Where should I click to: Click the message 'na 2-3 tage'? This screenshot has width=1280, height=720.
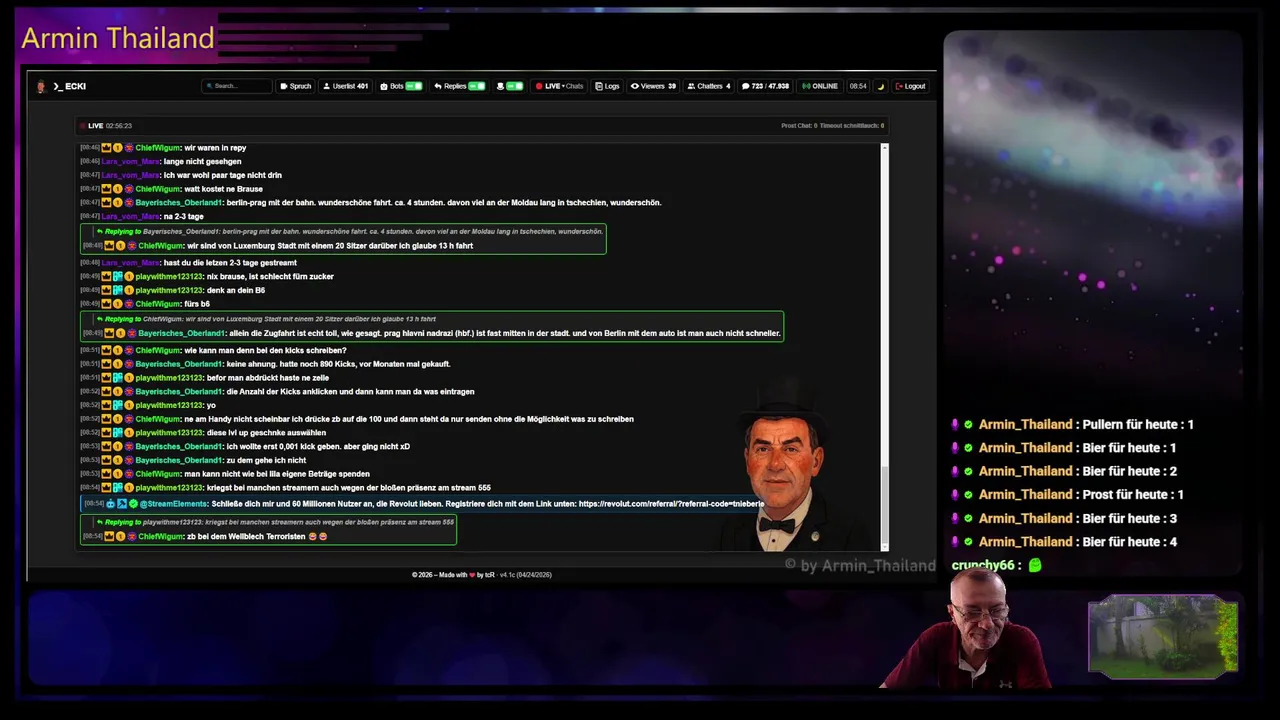pos(183,217)
